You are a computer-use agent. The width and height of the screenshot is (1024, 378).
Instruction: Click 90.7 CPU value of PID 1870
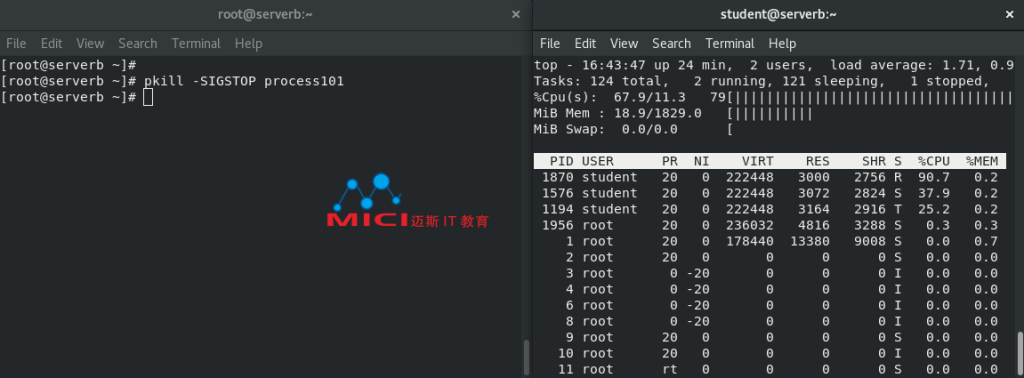coord(934,178)
